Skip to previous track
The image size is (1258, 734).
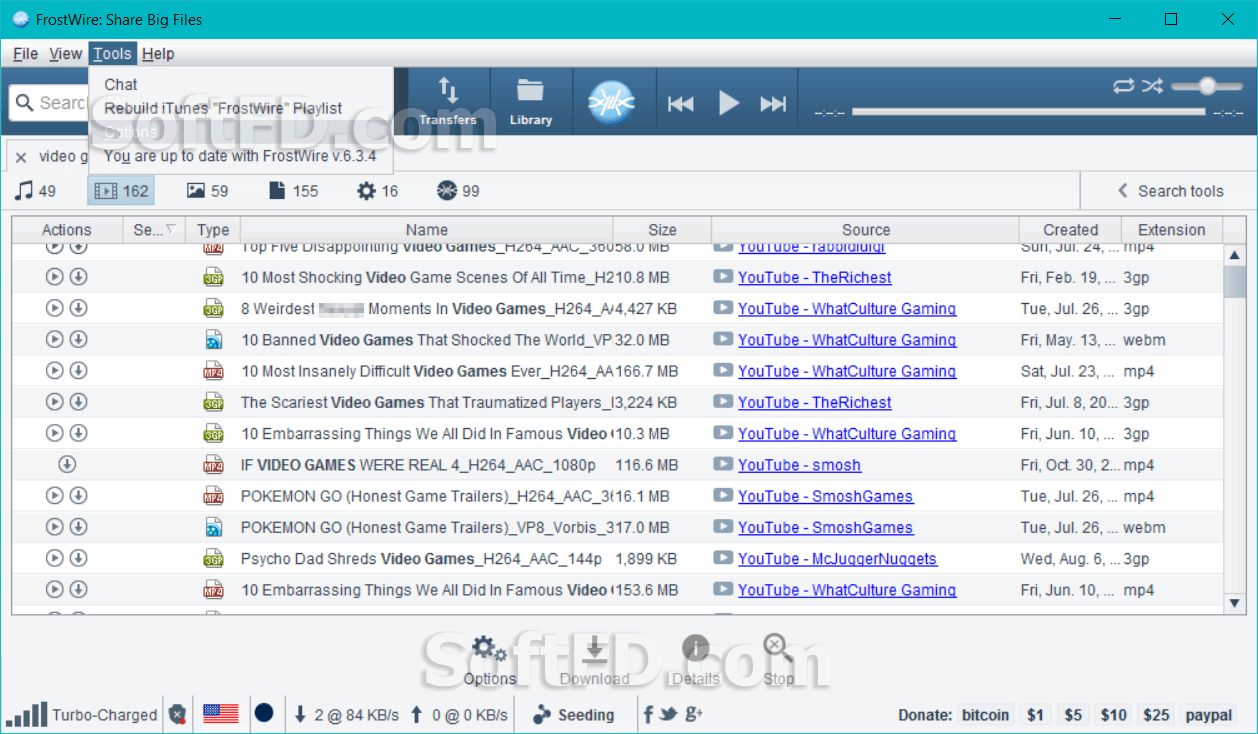681,103
